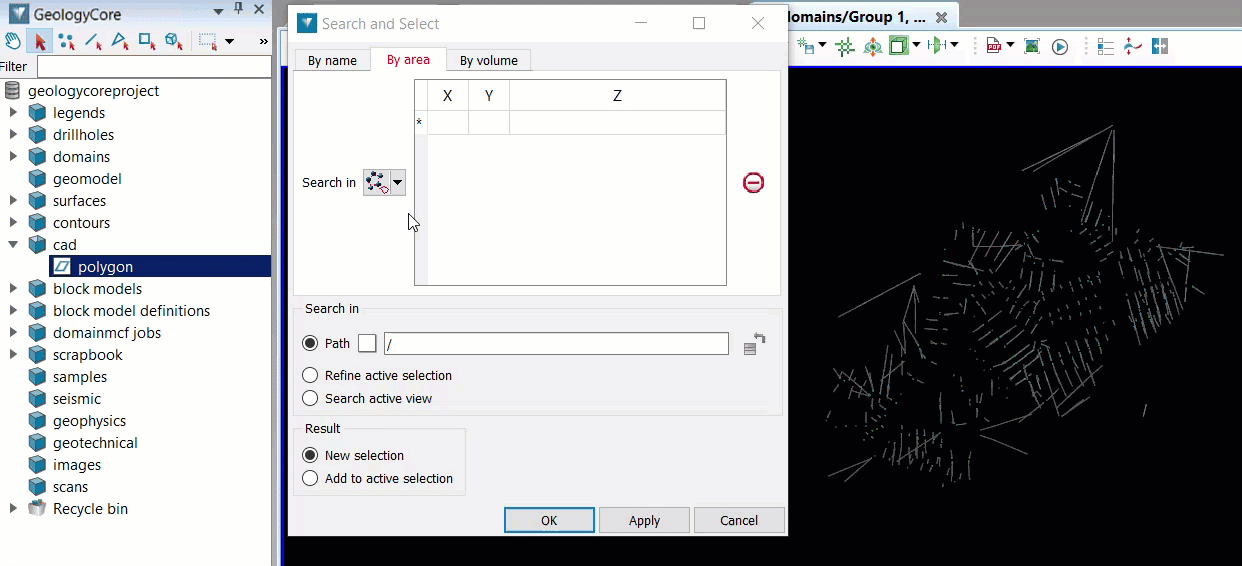Activate the dotted marquee selection tool

208,41
